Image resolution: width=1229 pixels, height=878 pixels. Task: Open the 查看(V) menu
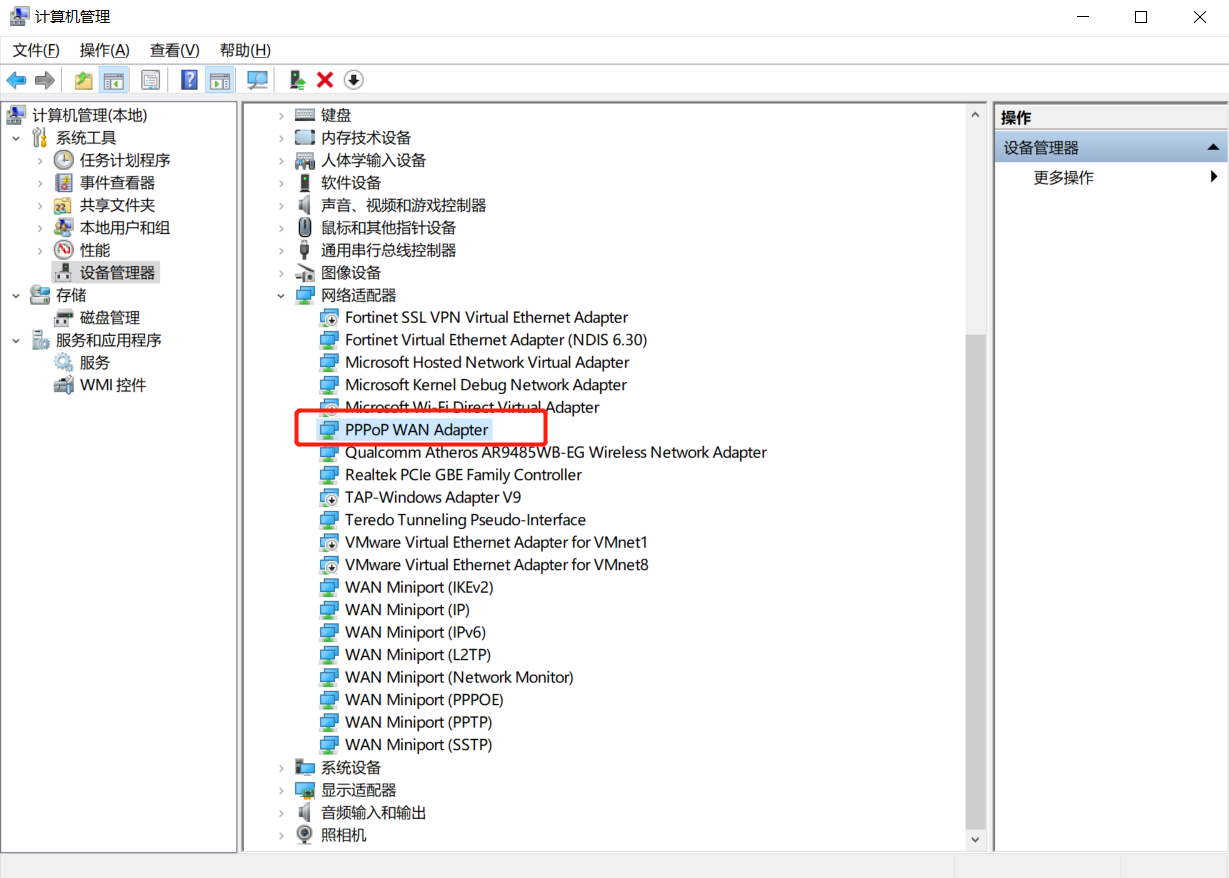click(x=175, y=50)
